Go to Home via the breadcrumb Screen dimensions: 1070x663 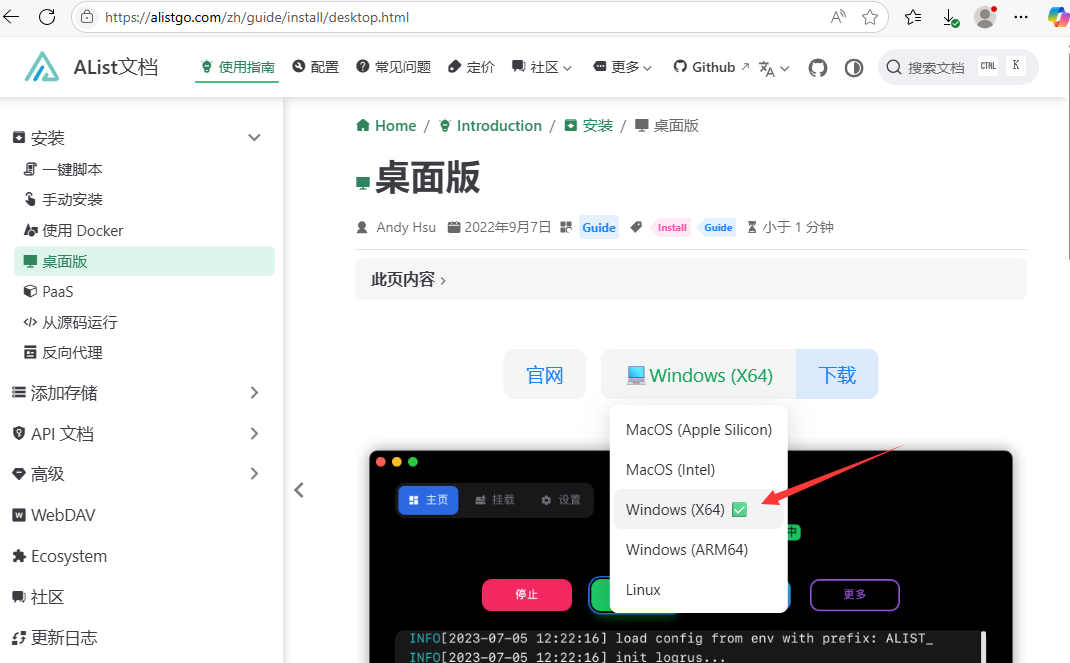tap(386, 126)
